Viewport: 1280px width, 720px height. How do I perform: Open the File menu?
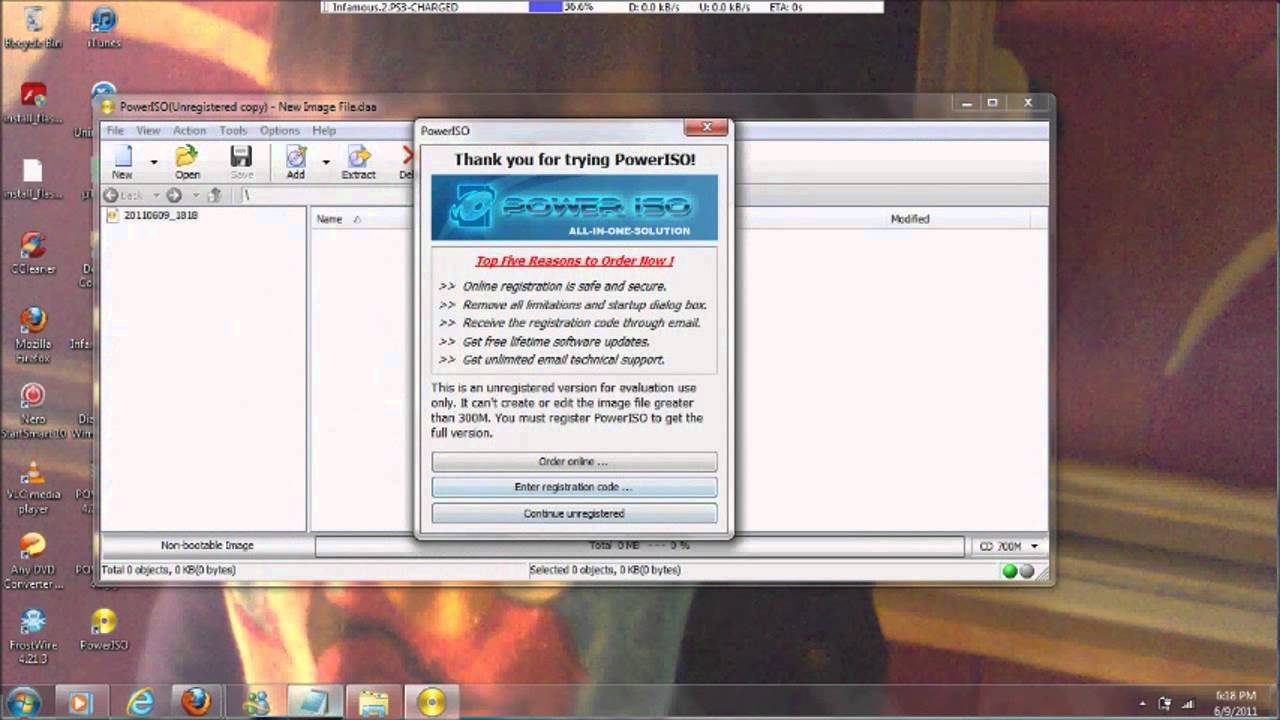coord(115,131)
